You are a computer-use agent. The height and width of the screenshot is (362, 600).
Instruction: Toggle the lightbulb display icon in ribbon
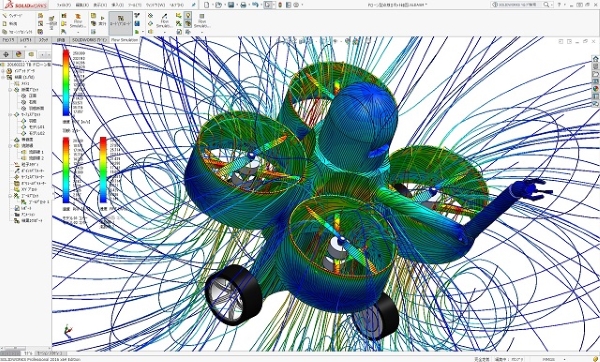tap(188, 15)
